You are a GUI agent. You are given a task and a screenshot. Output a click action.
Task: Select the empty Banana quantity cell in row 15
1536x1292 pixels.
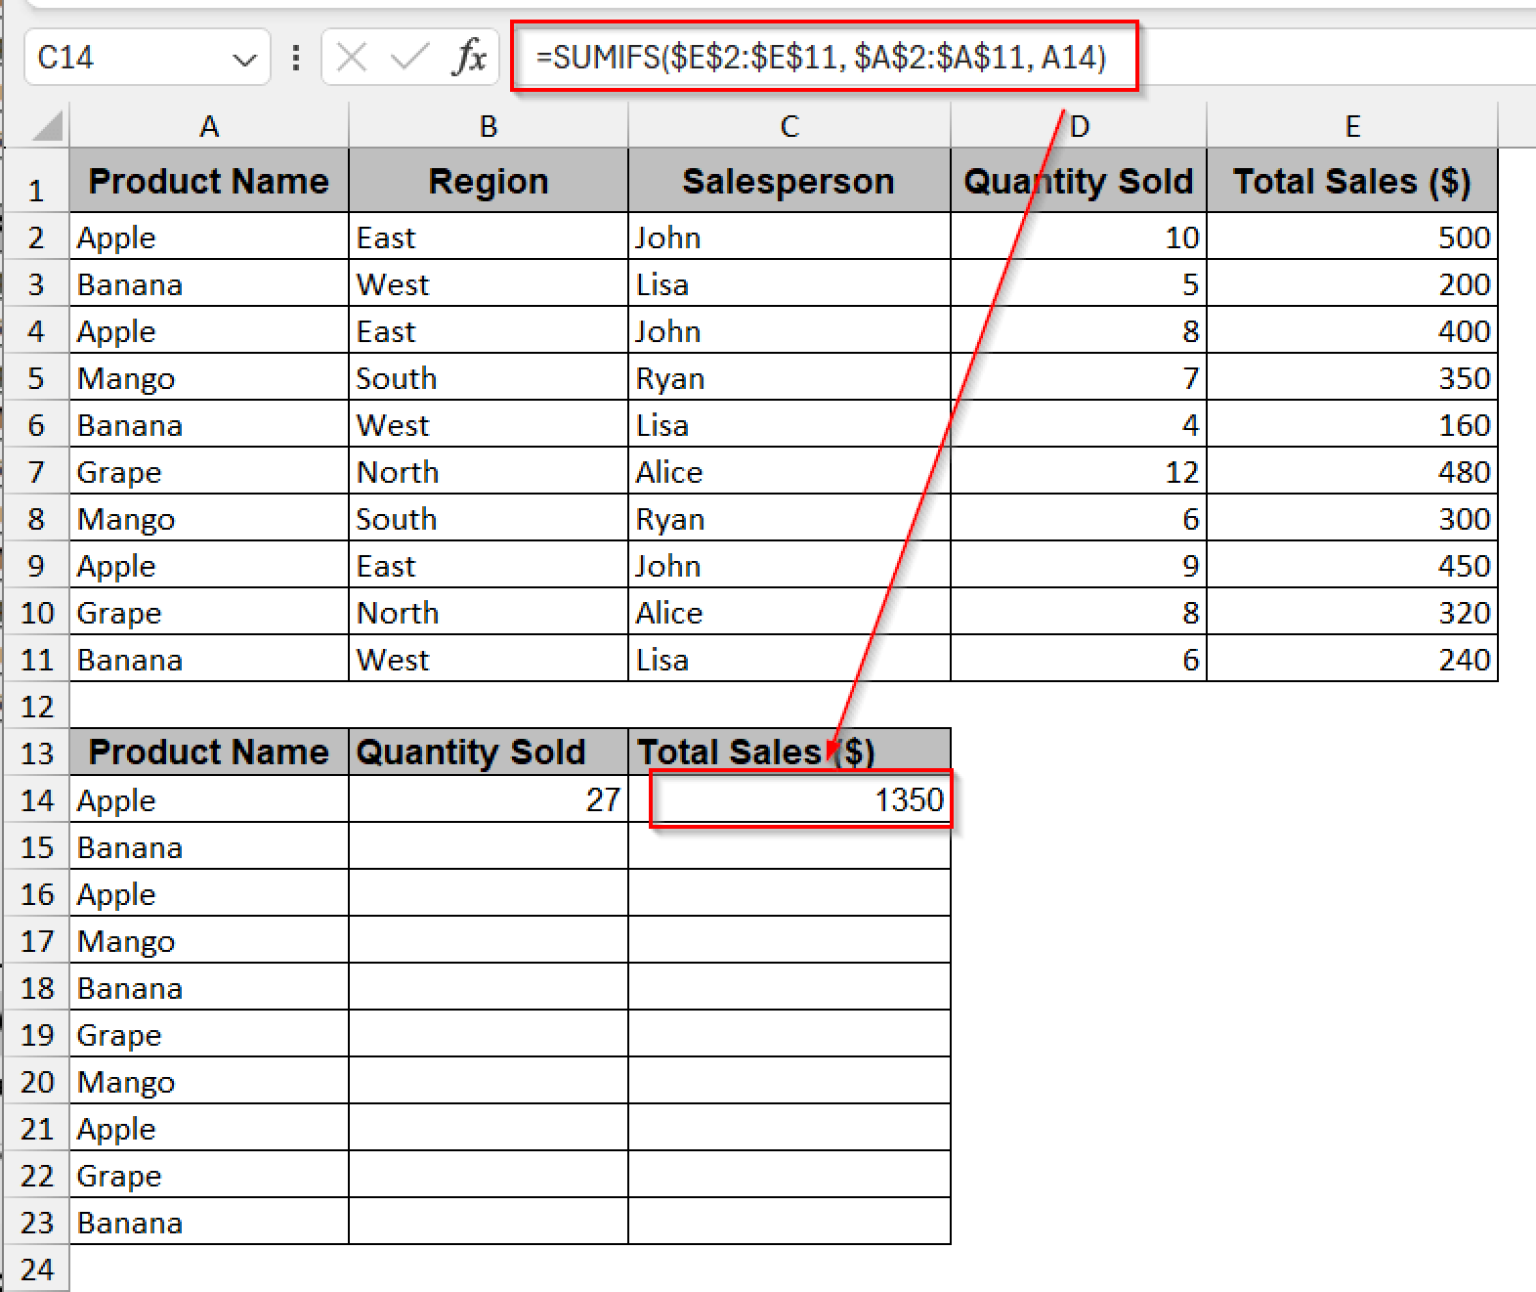487,846
